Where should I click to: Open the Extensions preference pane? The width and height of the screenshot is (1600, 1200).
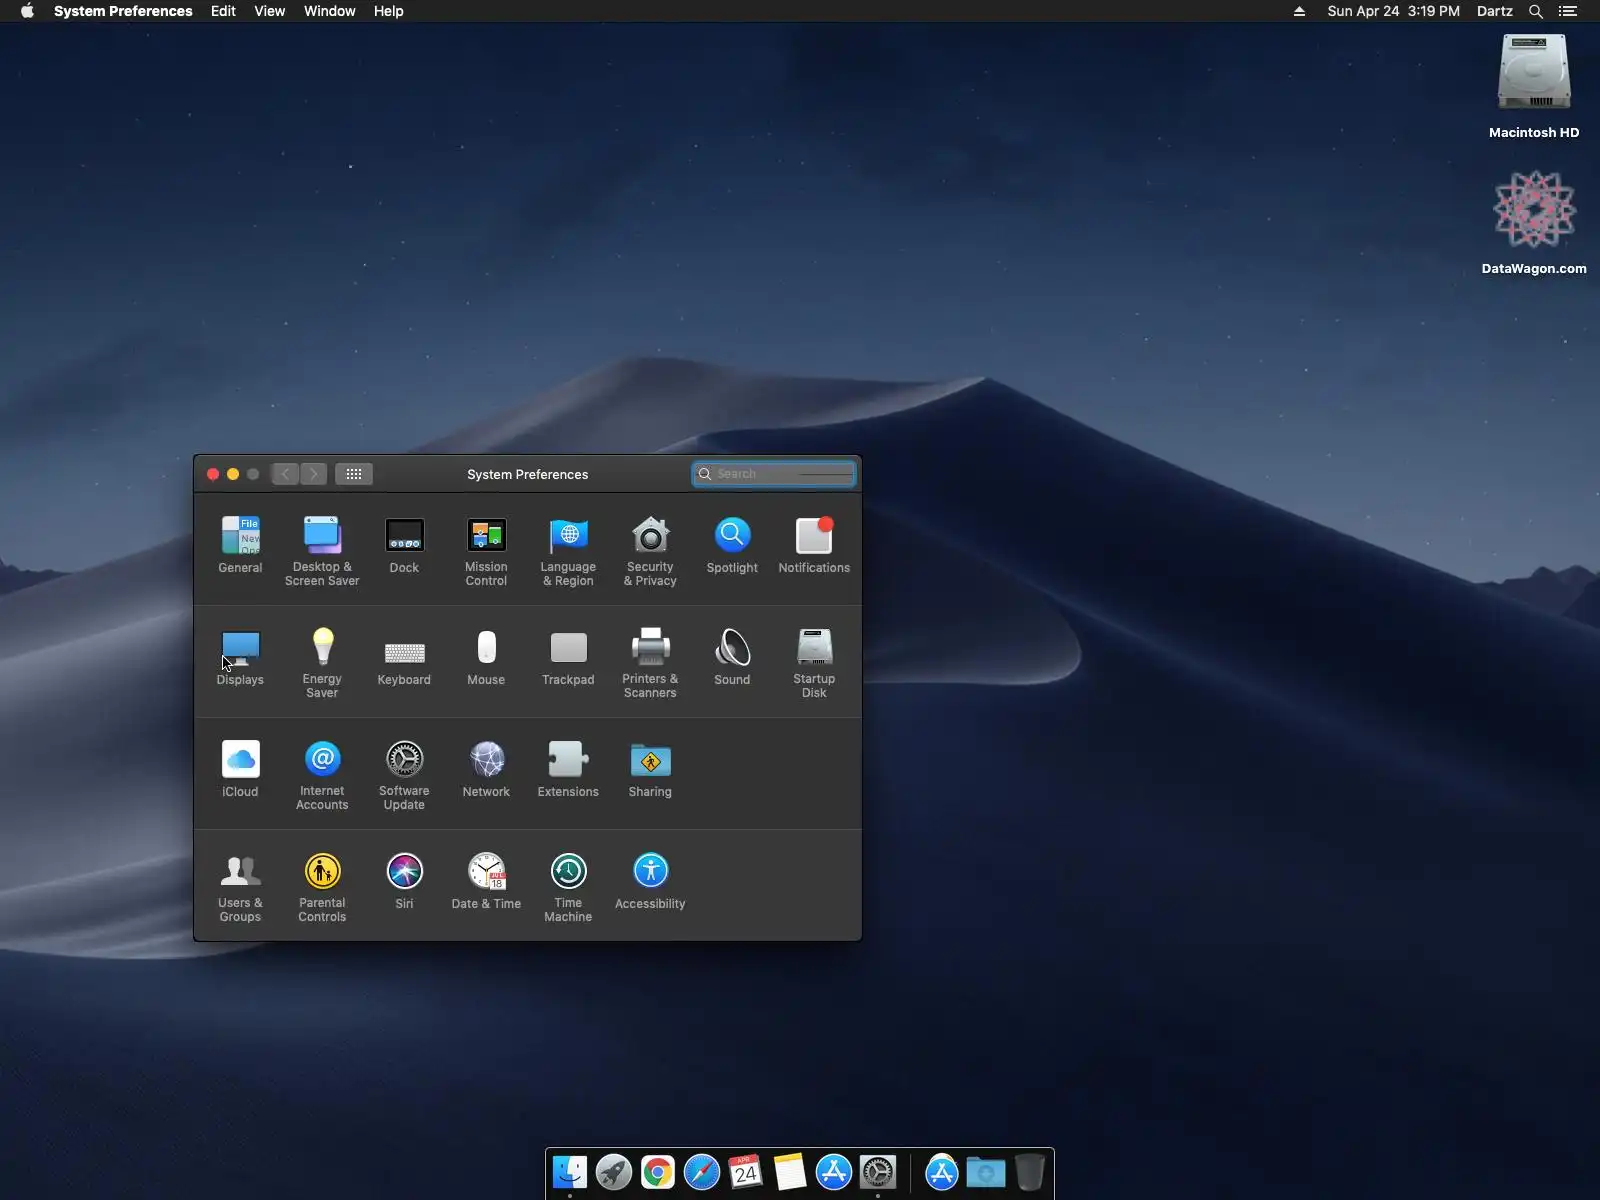click(568, 769)
